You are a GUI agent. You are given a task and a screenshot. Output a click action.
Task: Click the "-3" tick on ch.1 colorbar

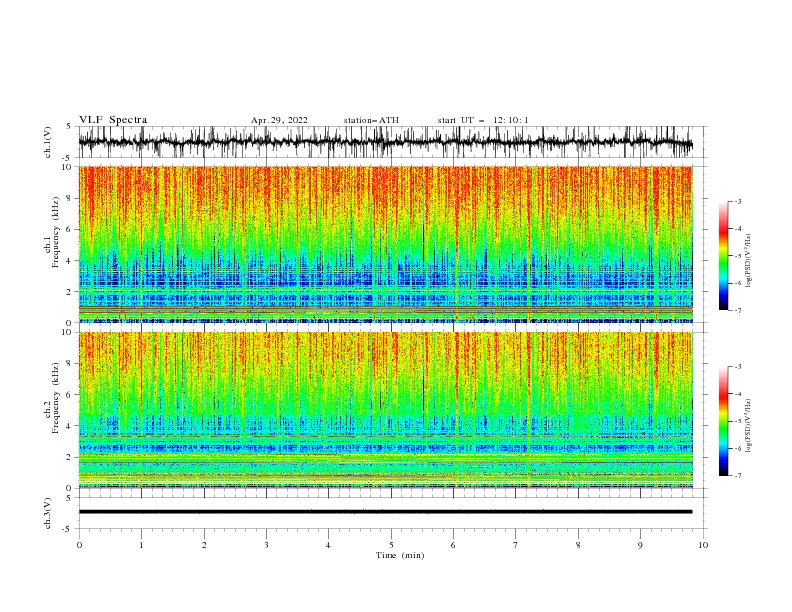737,201
